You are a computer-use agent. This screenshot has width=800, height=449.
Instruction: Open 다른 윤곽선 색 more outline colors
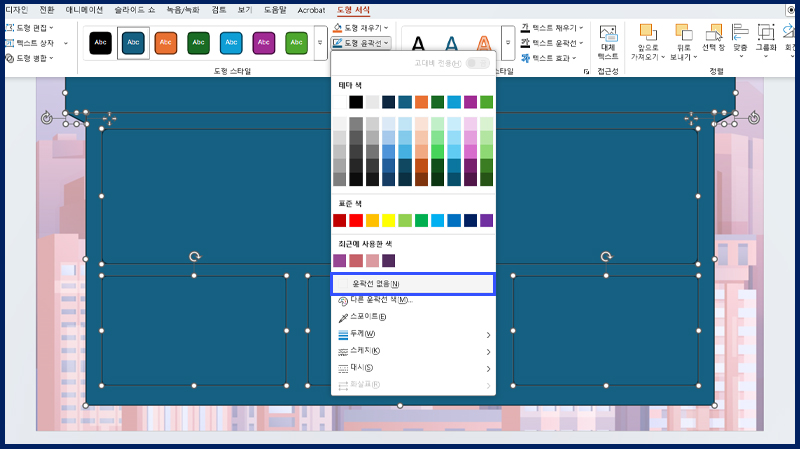tap(413, 300)
